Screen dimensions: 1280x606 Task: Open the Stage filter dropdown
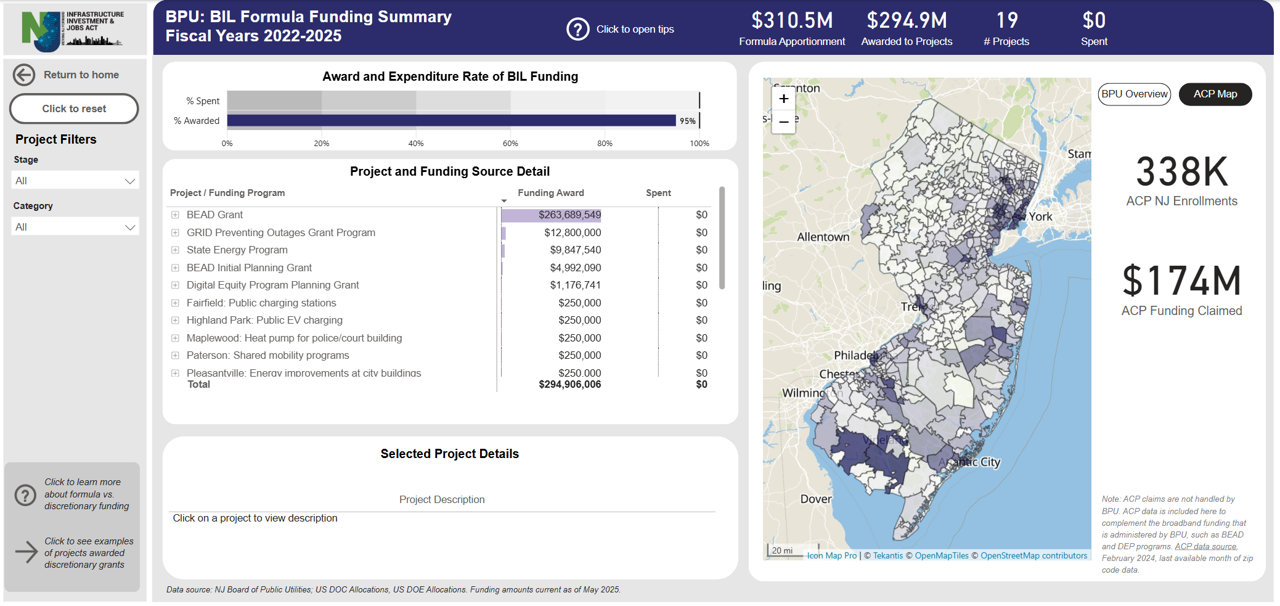coord(75,181)
